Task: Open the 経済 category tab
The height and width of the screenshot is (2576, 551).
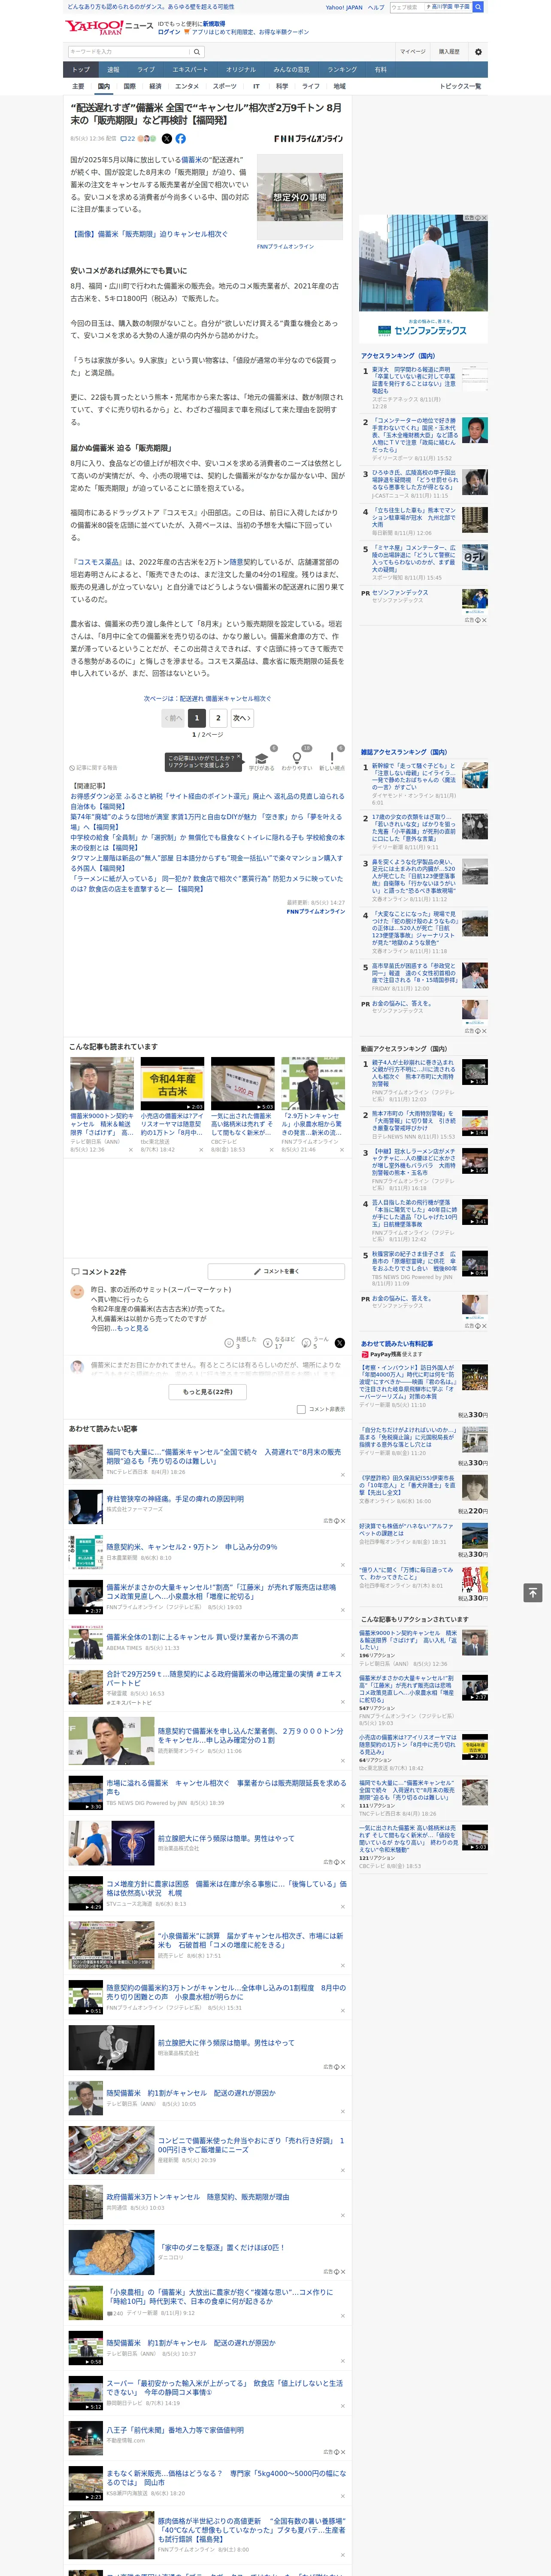Action: [155, 86]
